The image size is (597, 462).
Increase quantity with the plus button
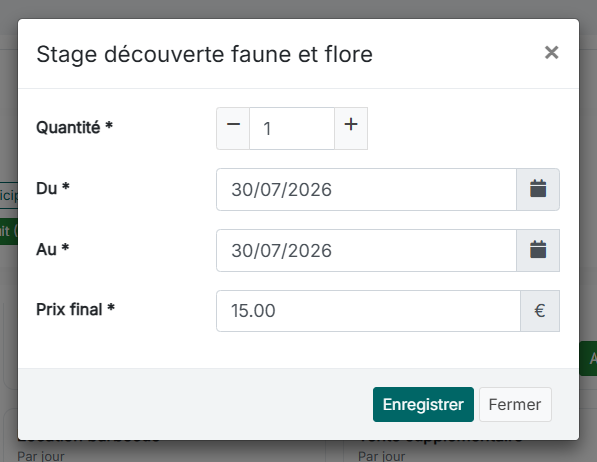click(x=351, y=128)
